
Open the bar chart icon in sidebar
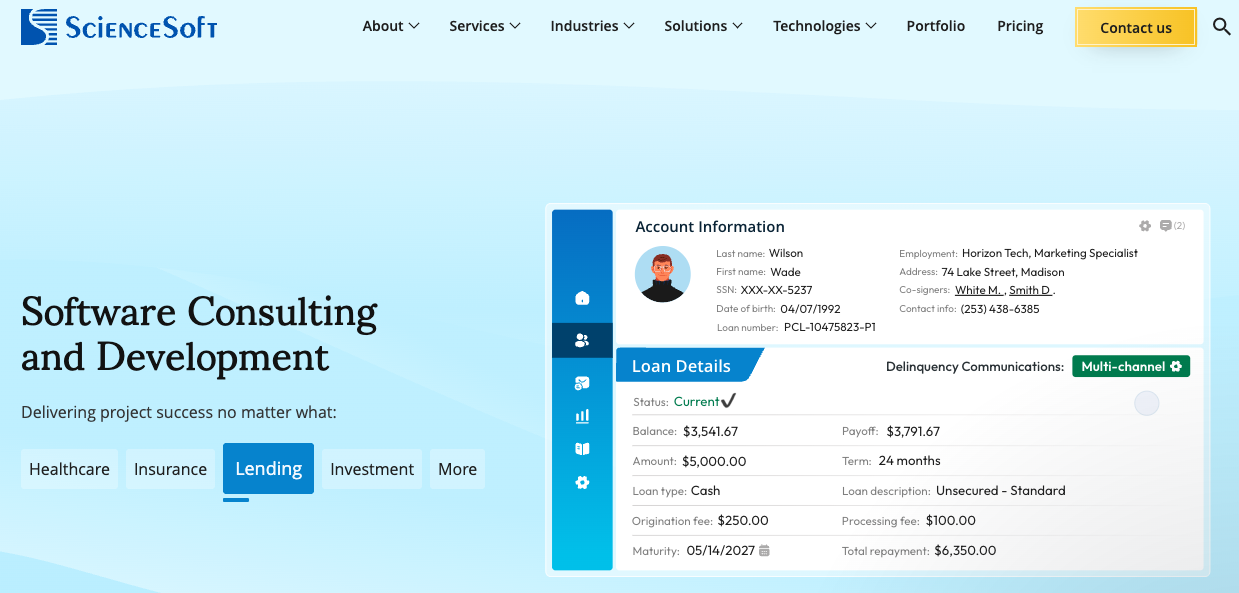(582, 416)
